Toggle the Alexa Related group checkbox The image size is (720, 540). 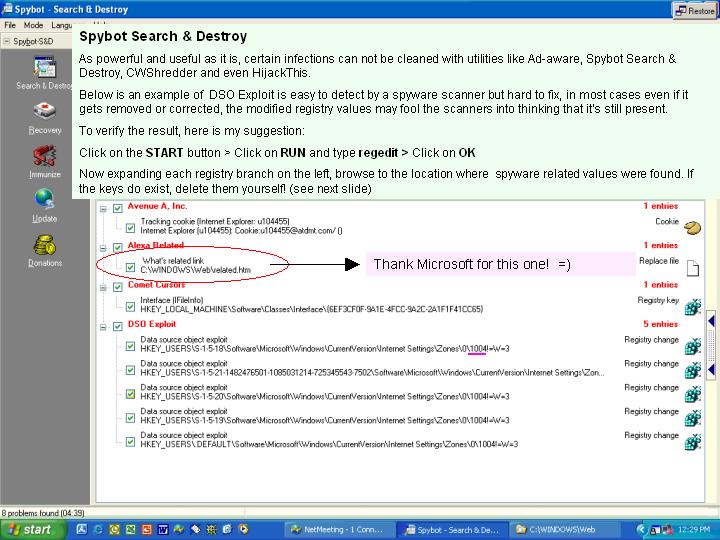[x=118, y=248]
